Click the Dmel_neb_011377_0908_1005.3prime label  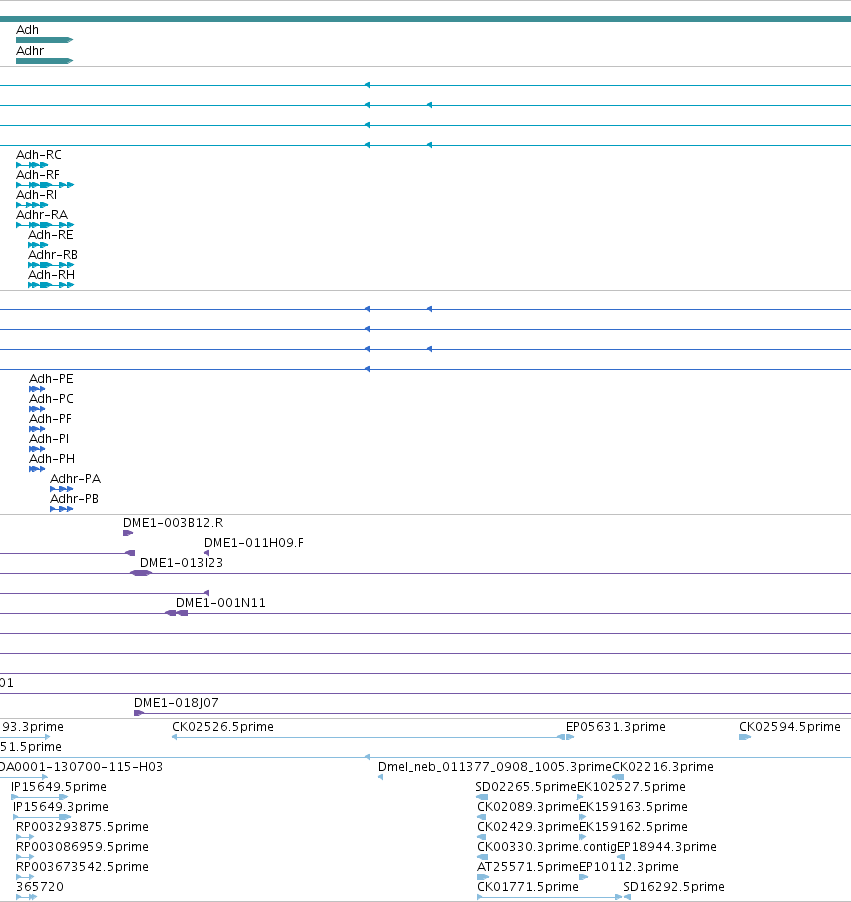pyautogui.click(x=494, y=767)
